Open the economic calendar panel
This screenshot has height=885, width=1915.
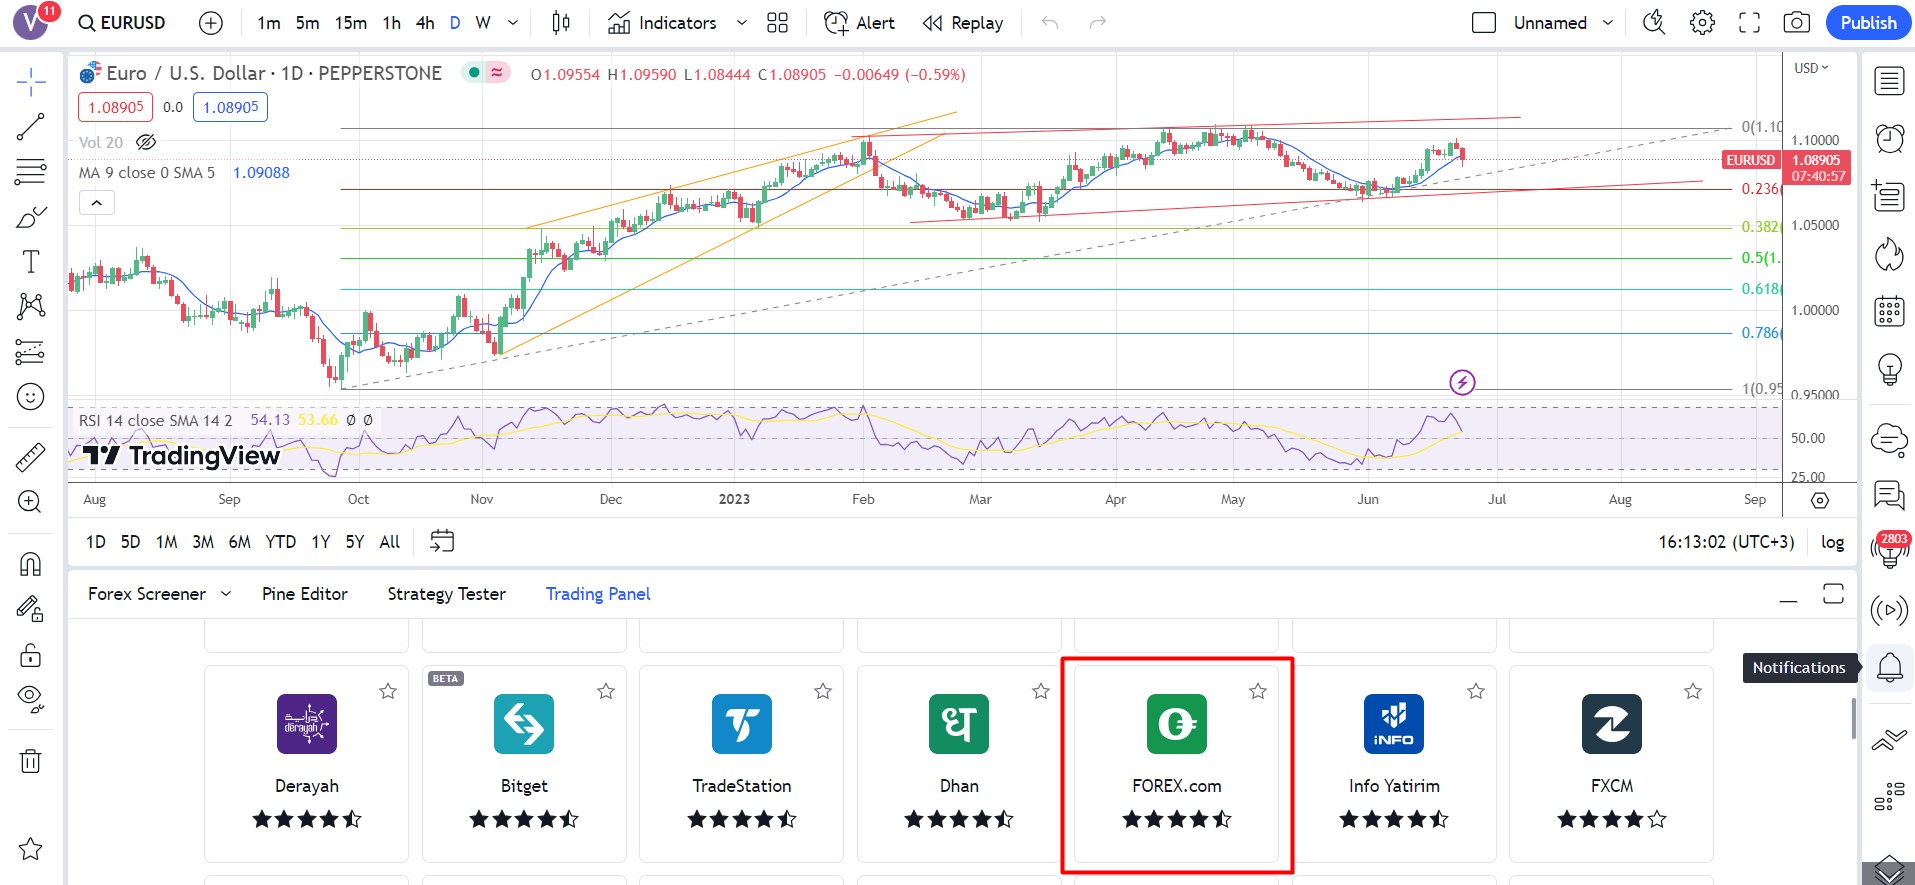(x=1889, y=311)
